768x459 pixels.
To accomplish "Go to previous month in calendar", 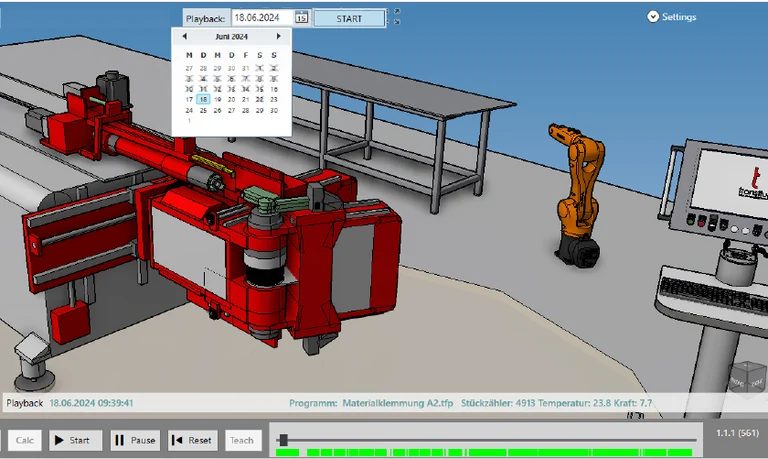I will [184, 36].
